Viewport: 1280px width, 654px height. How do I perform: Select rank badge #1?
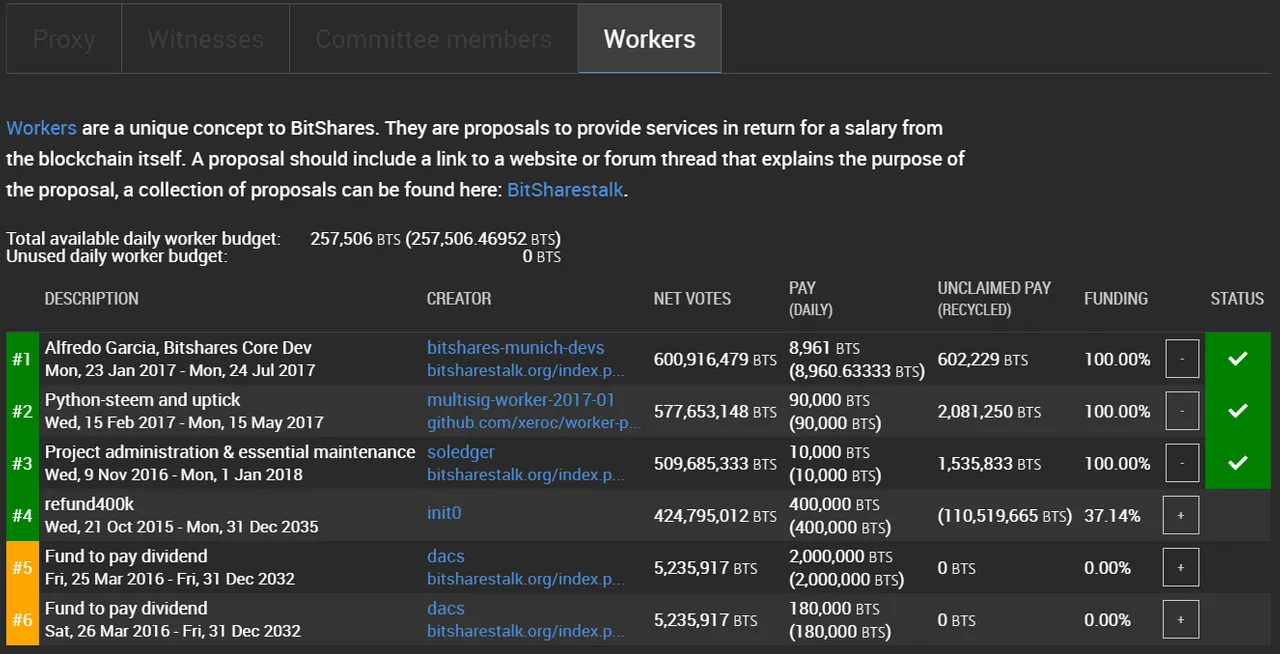coord(22,359)
